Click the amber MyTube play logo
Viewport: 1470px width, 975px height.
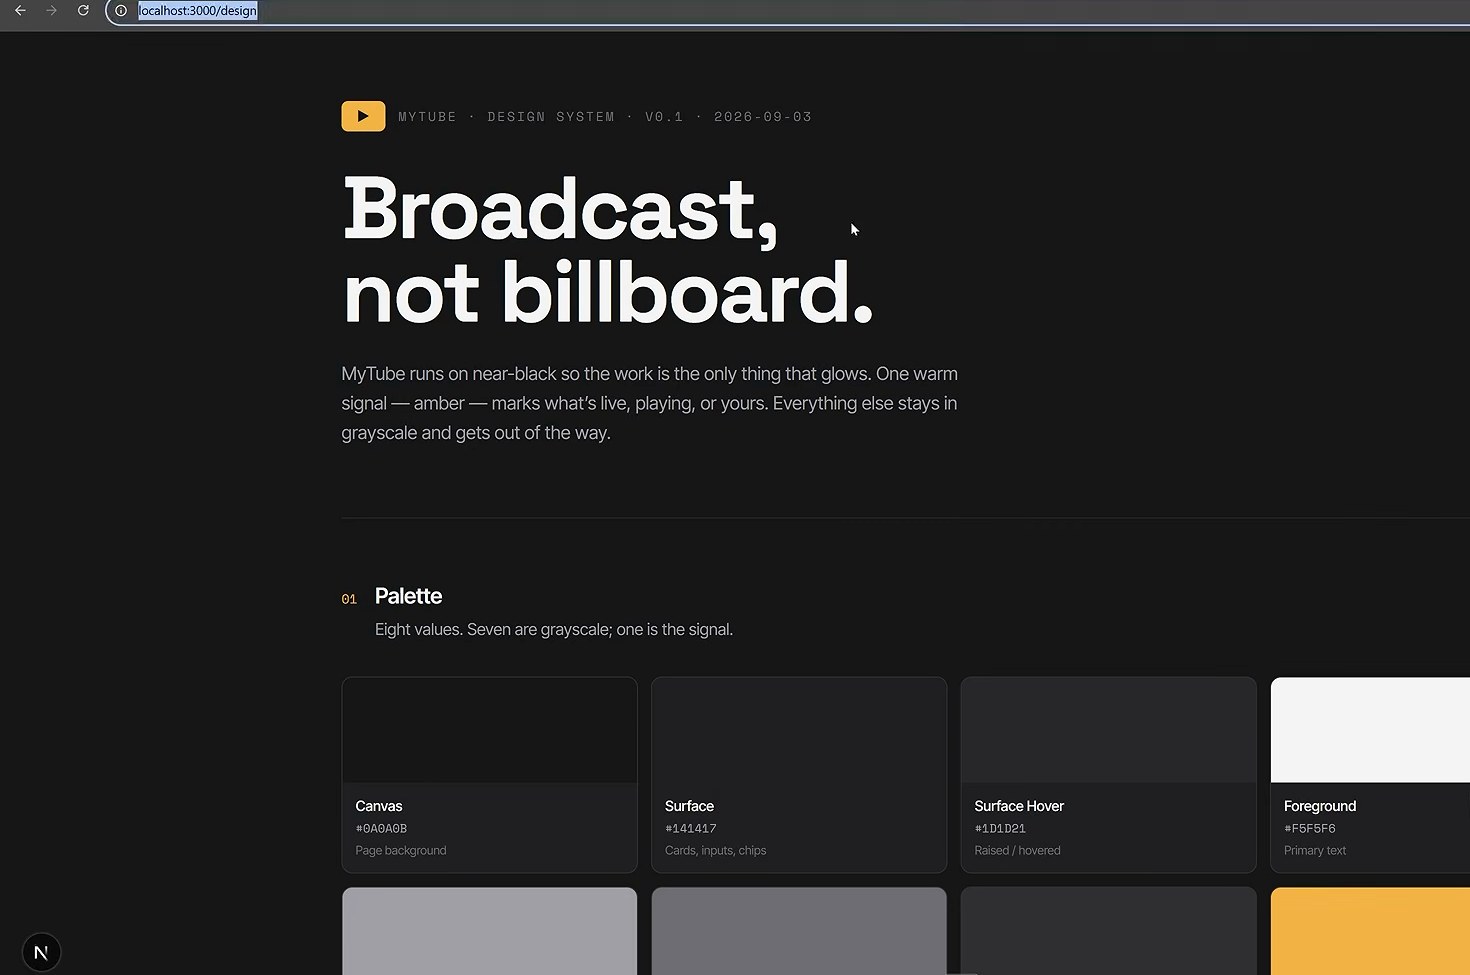pyautogui.click(x=363, y=116)
